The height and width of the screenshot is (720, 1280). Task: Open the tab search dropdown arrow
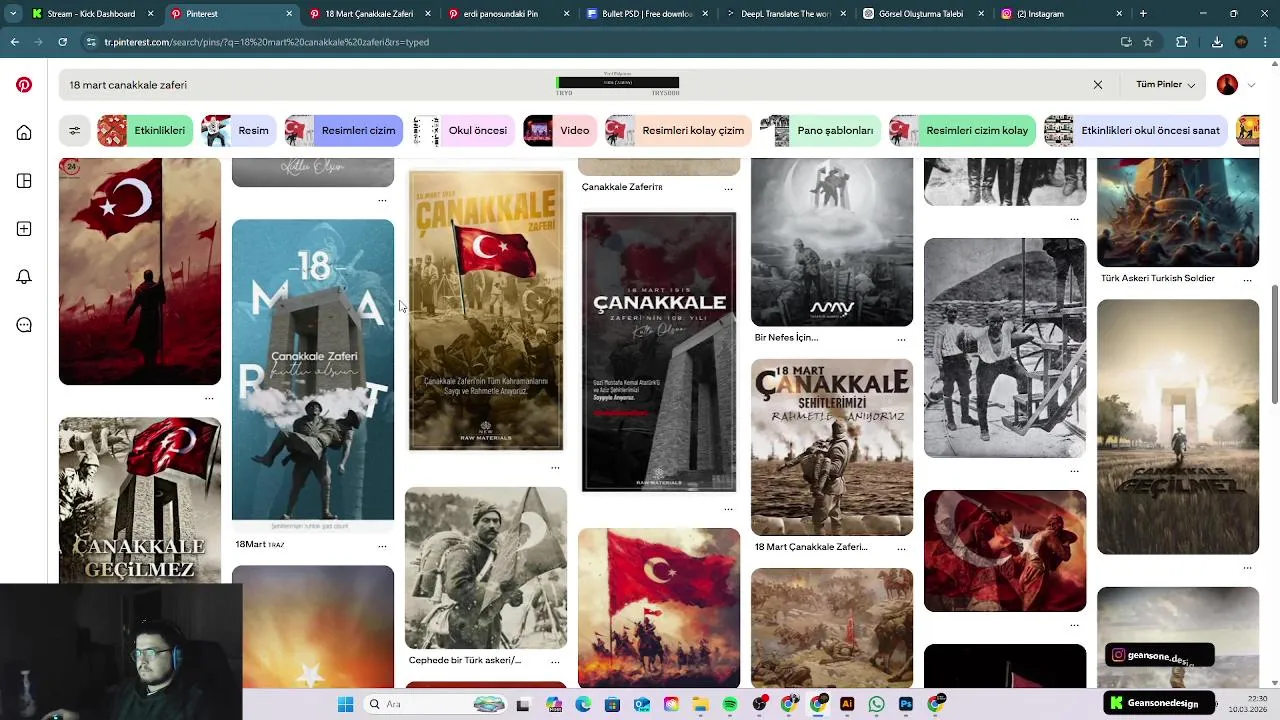pyautogui.click(x=12, y=14)
